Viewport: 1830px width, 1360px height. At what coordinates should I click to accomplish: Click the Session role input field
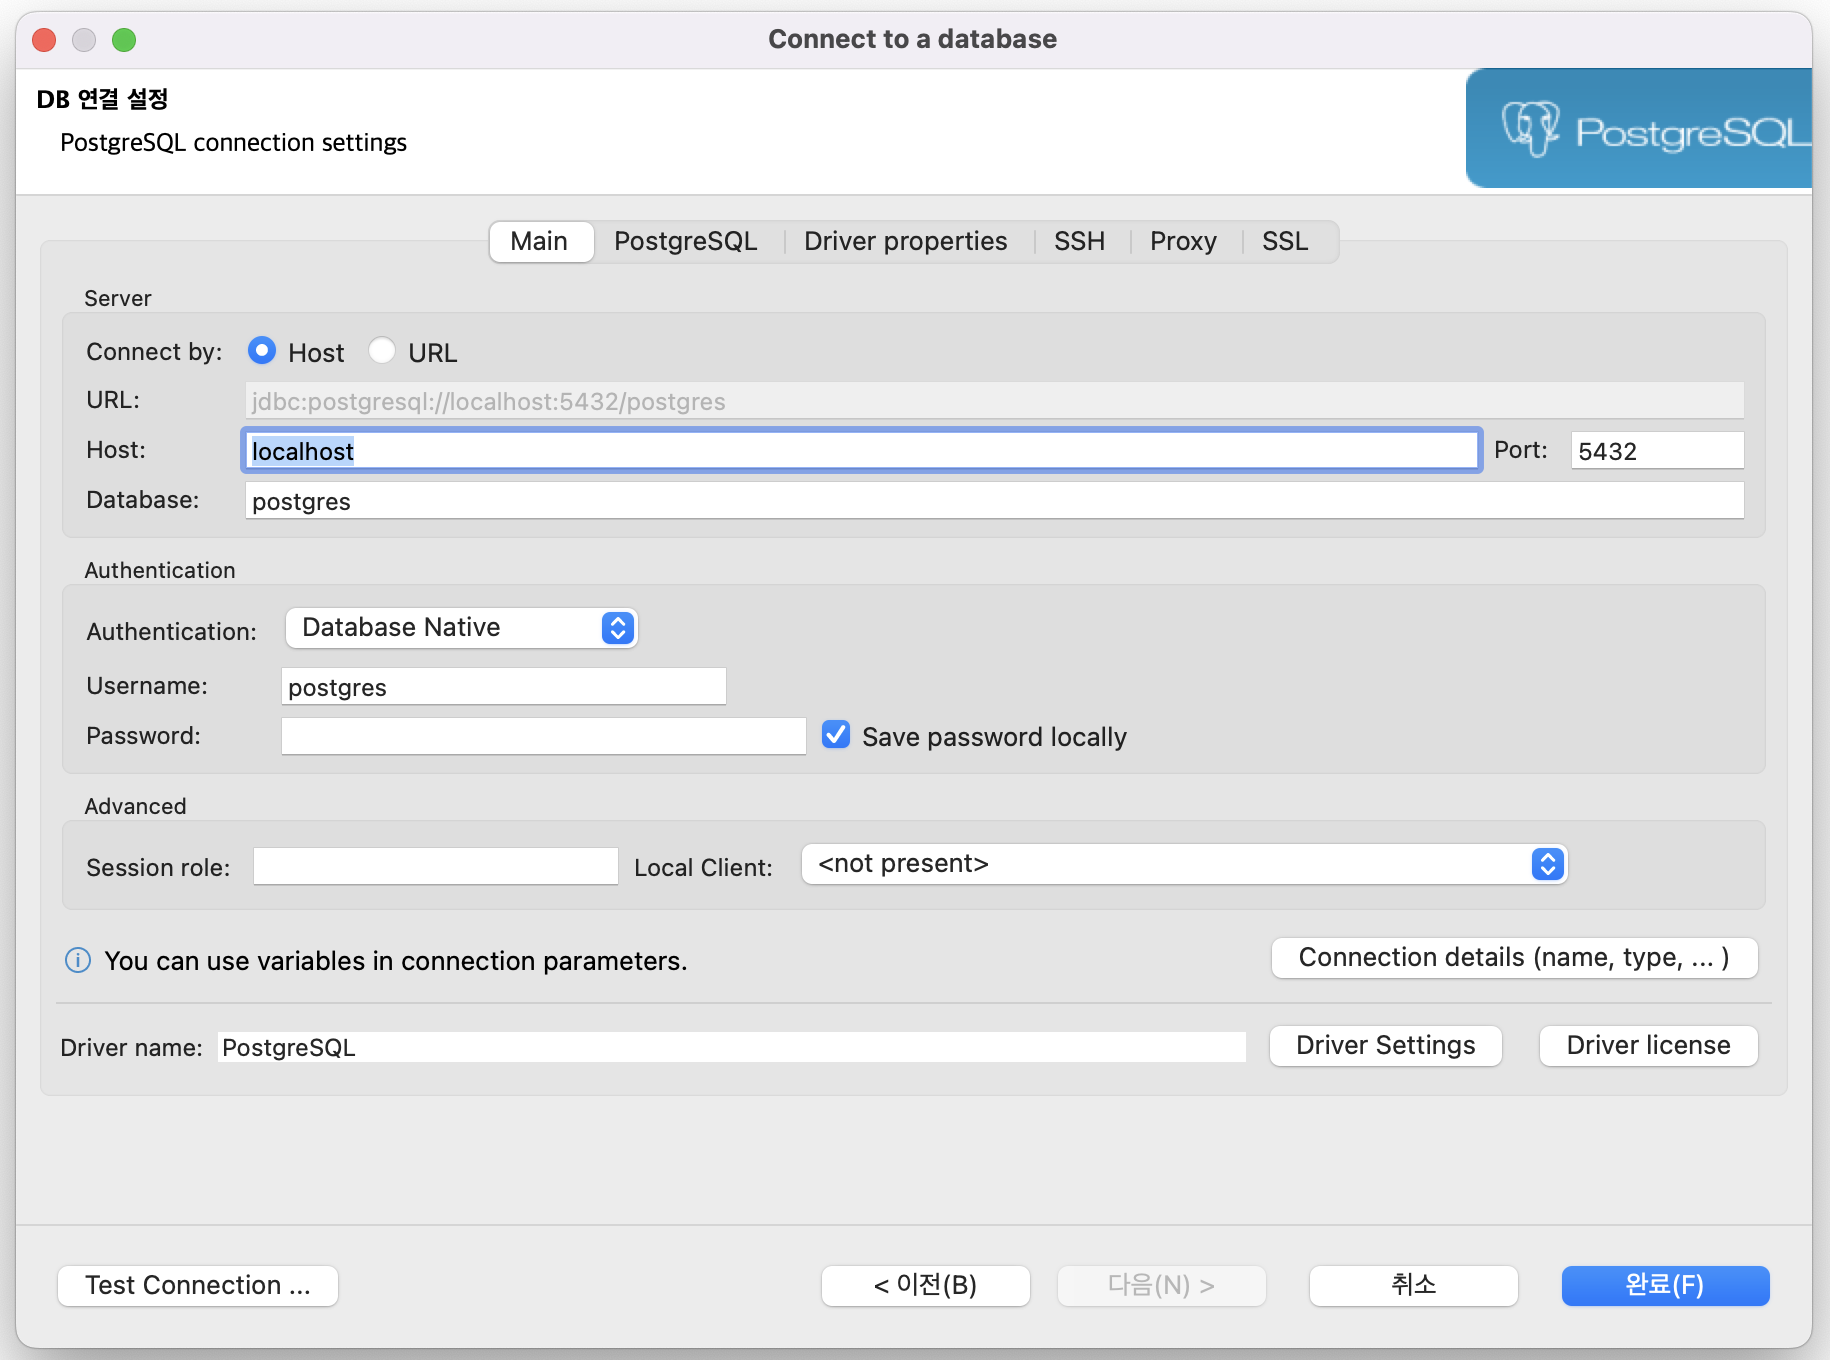pos(434,866)
